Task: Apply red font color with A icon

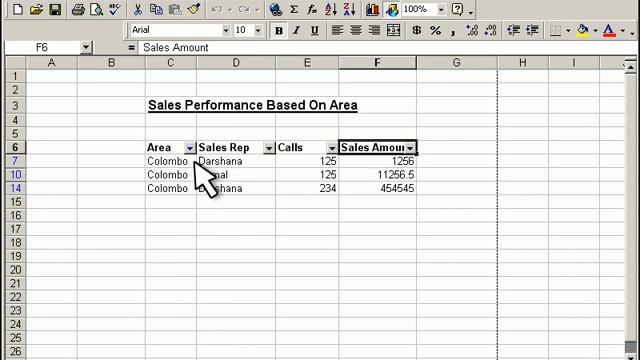Action: pyautogui.click(x=609, y=30)
